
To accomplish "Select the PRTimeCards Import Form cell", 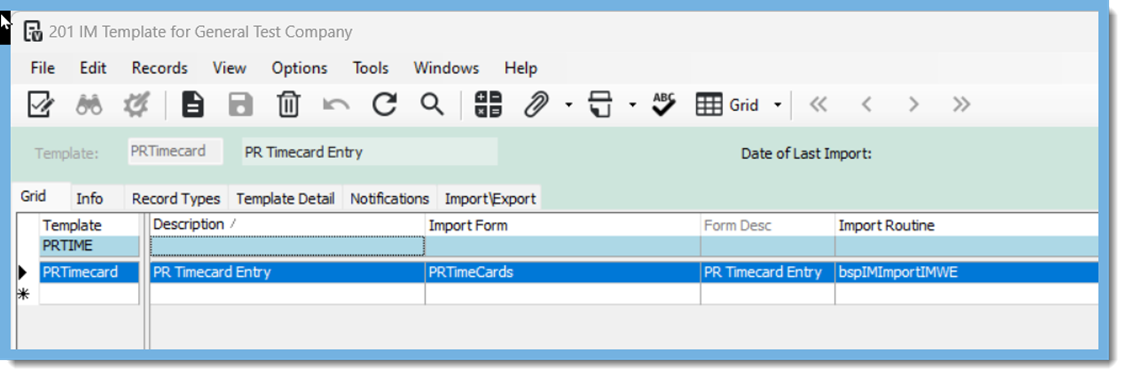I will (x=562, y=273).
